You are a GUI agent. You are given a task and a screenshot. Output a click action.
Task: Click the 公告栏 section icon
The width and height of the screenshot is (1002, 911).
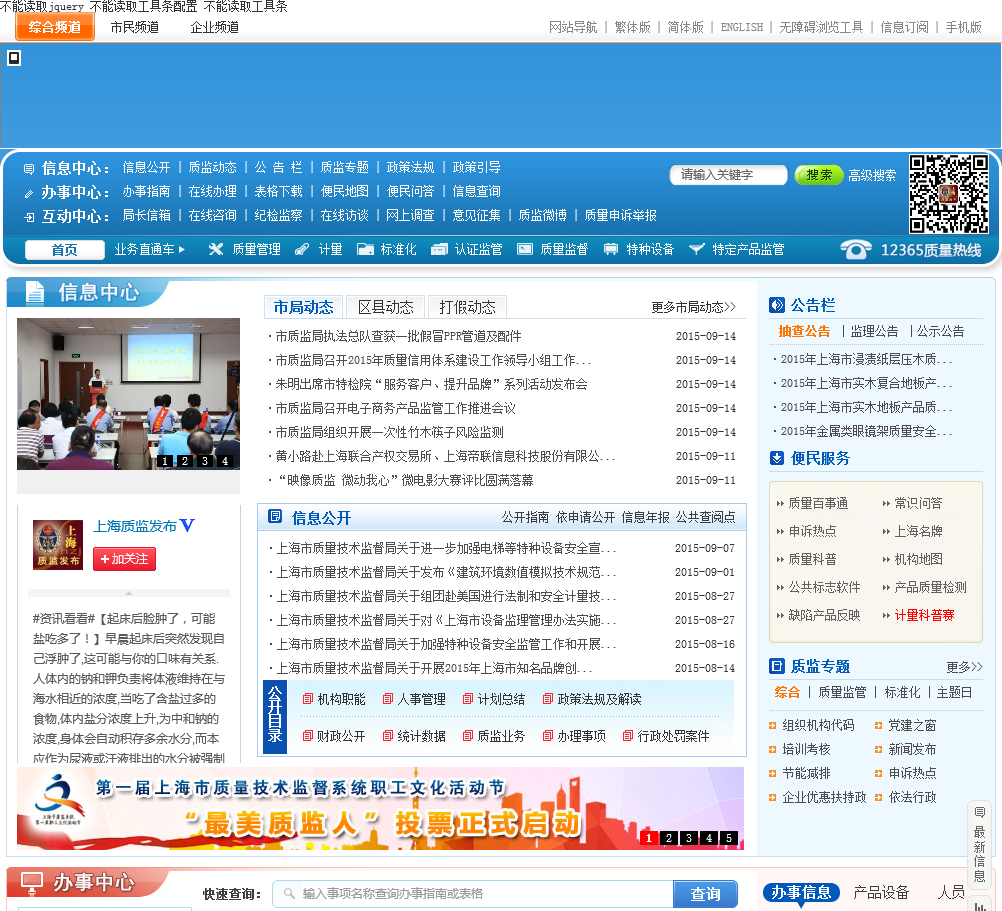(776, 305)
